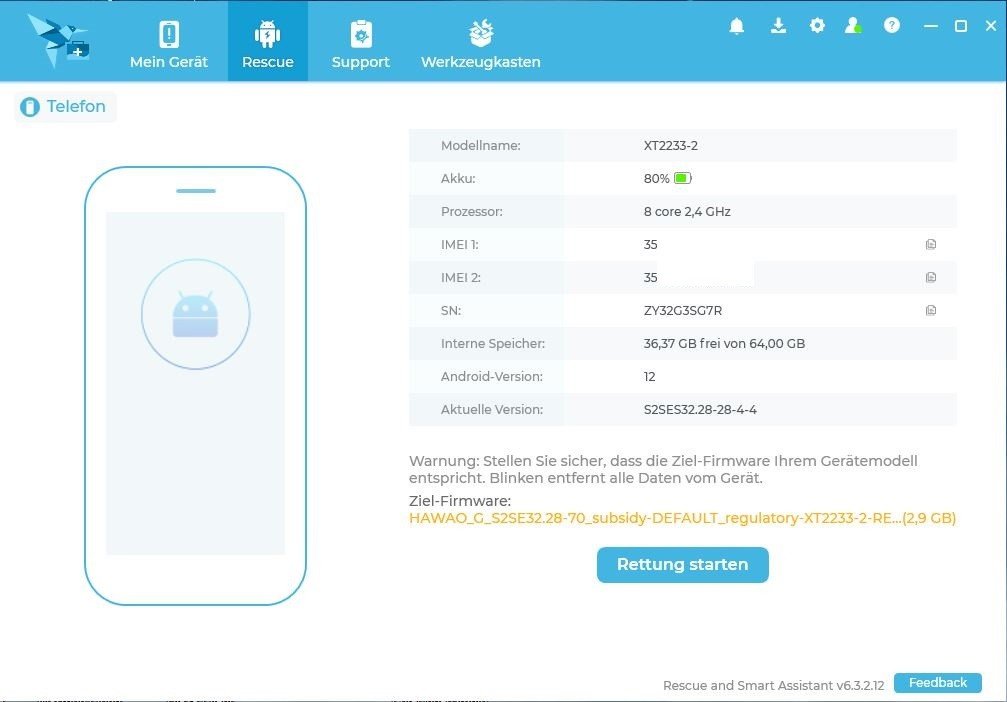Click the Feedback button

(x=938, y=683)
